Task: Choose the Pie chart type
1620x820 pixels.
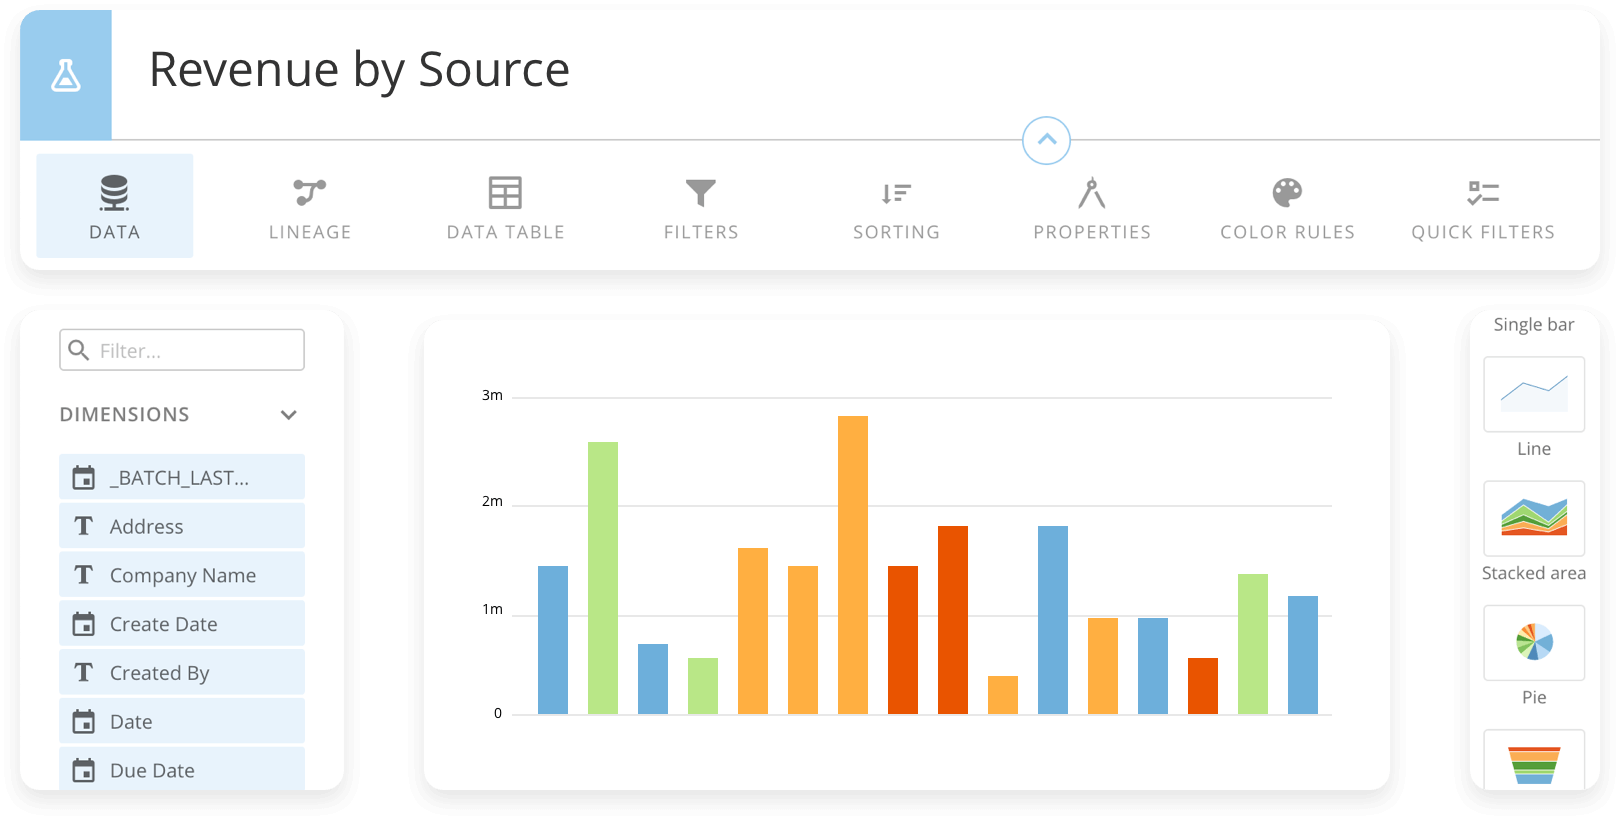Action: [x=1533, y=643]
